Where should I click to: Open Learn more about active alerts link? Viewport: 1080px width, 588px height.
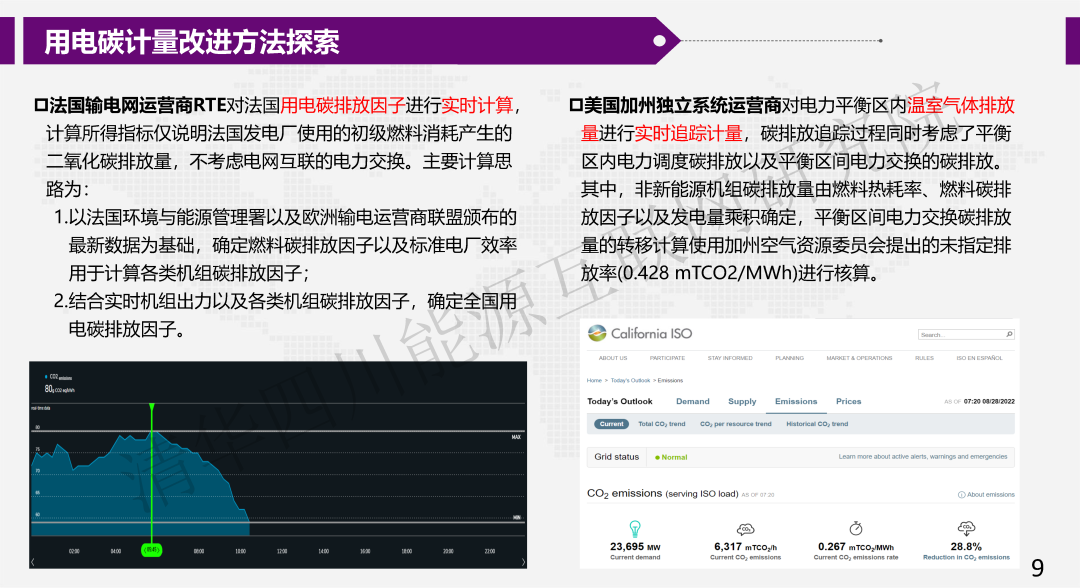(922, 456)
